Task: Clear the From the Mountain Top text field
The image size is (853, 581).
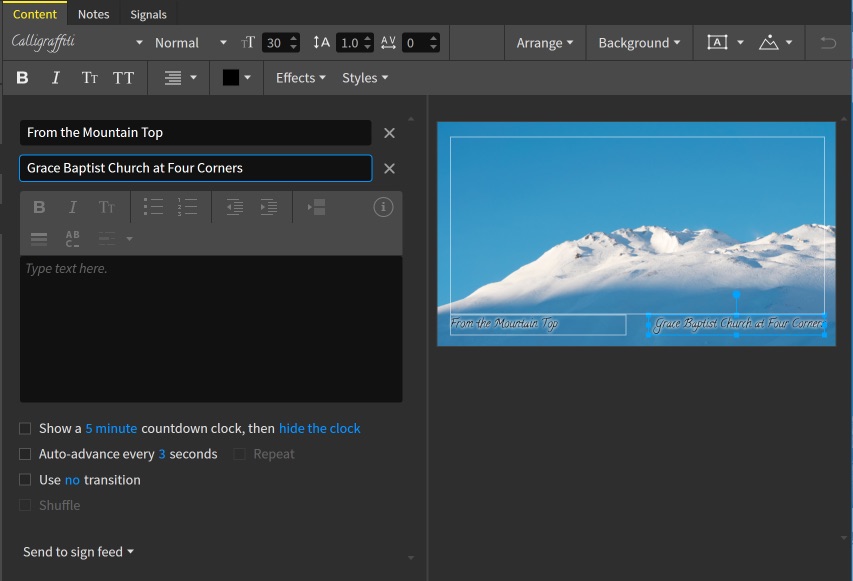Action: 389,132
